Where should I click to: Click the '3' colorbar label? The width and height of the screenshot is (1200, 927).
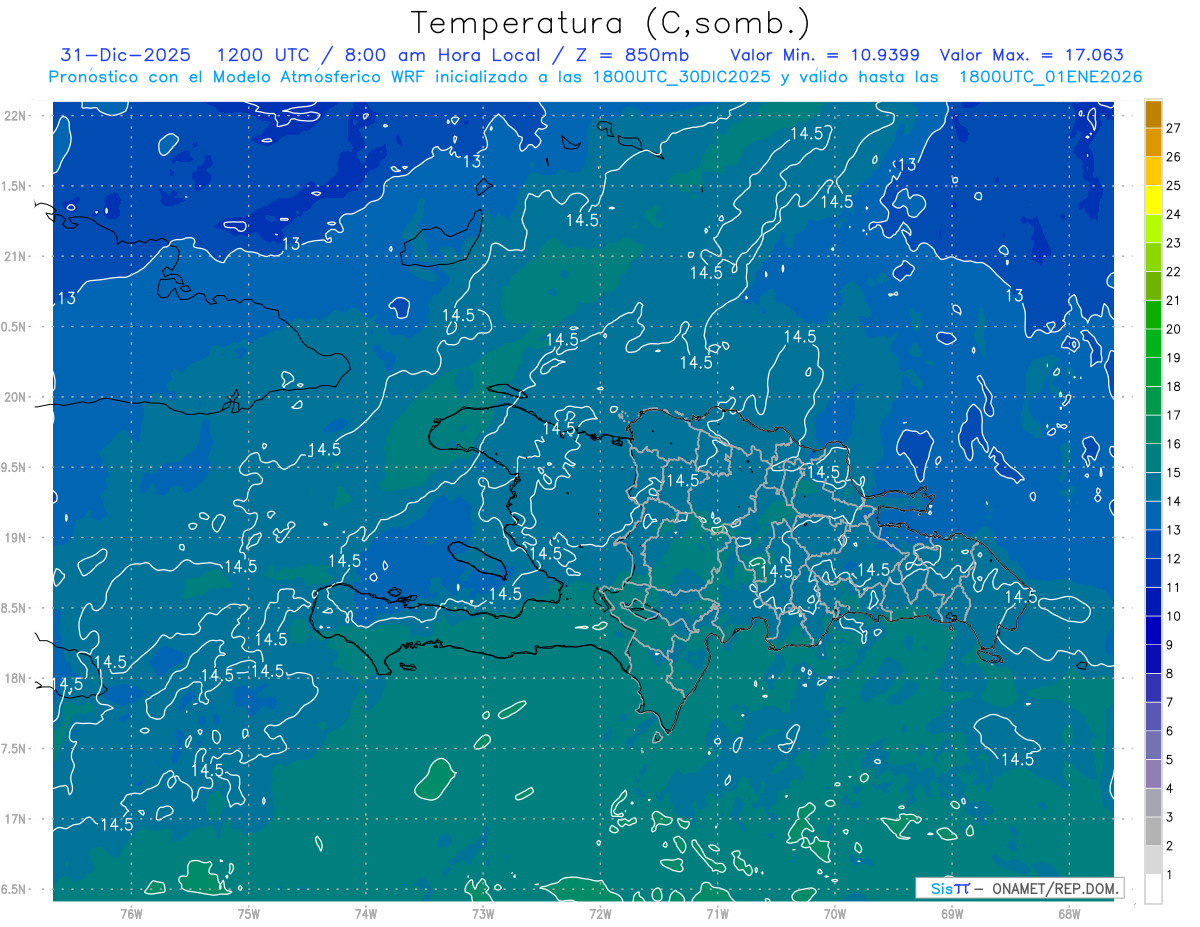[1169, 818]
